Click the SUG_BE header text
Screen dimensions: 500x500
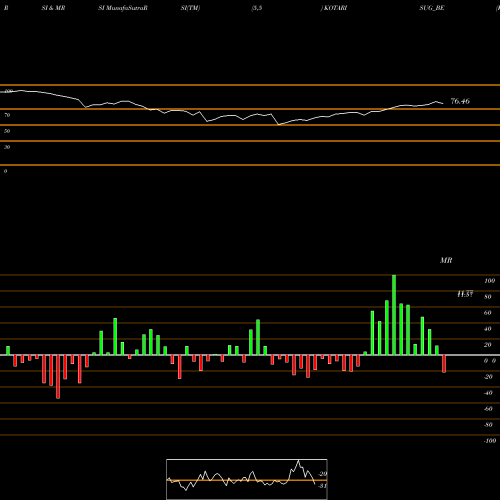[x=432, y=8]
